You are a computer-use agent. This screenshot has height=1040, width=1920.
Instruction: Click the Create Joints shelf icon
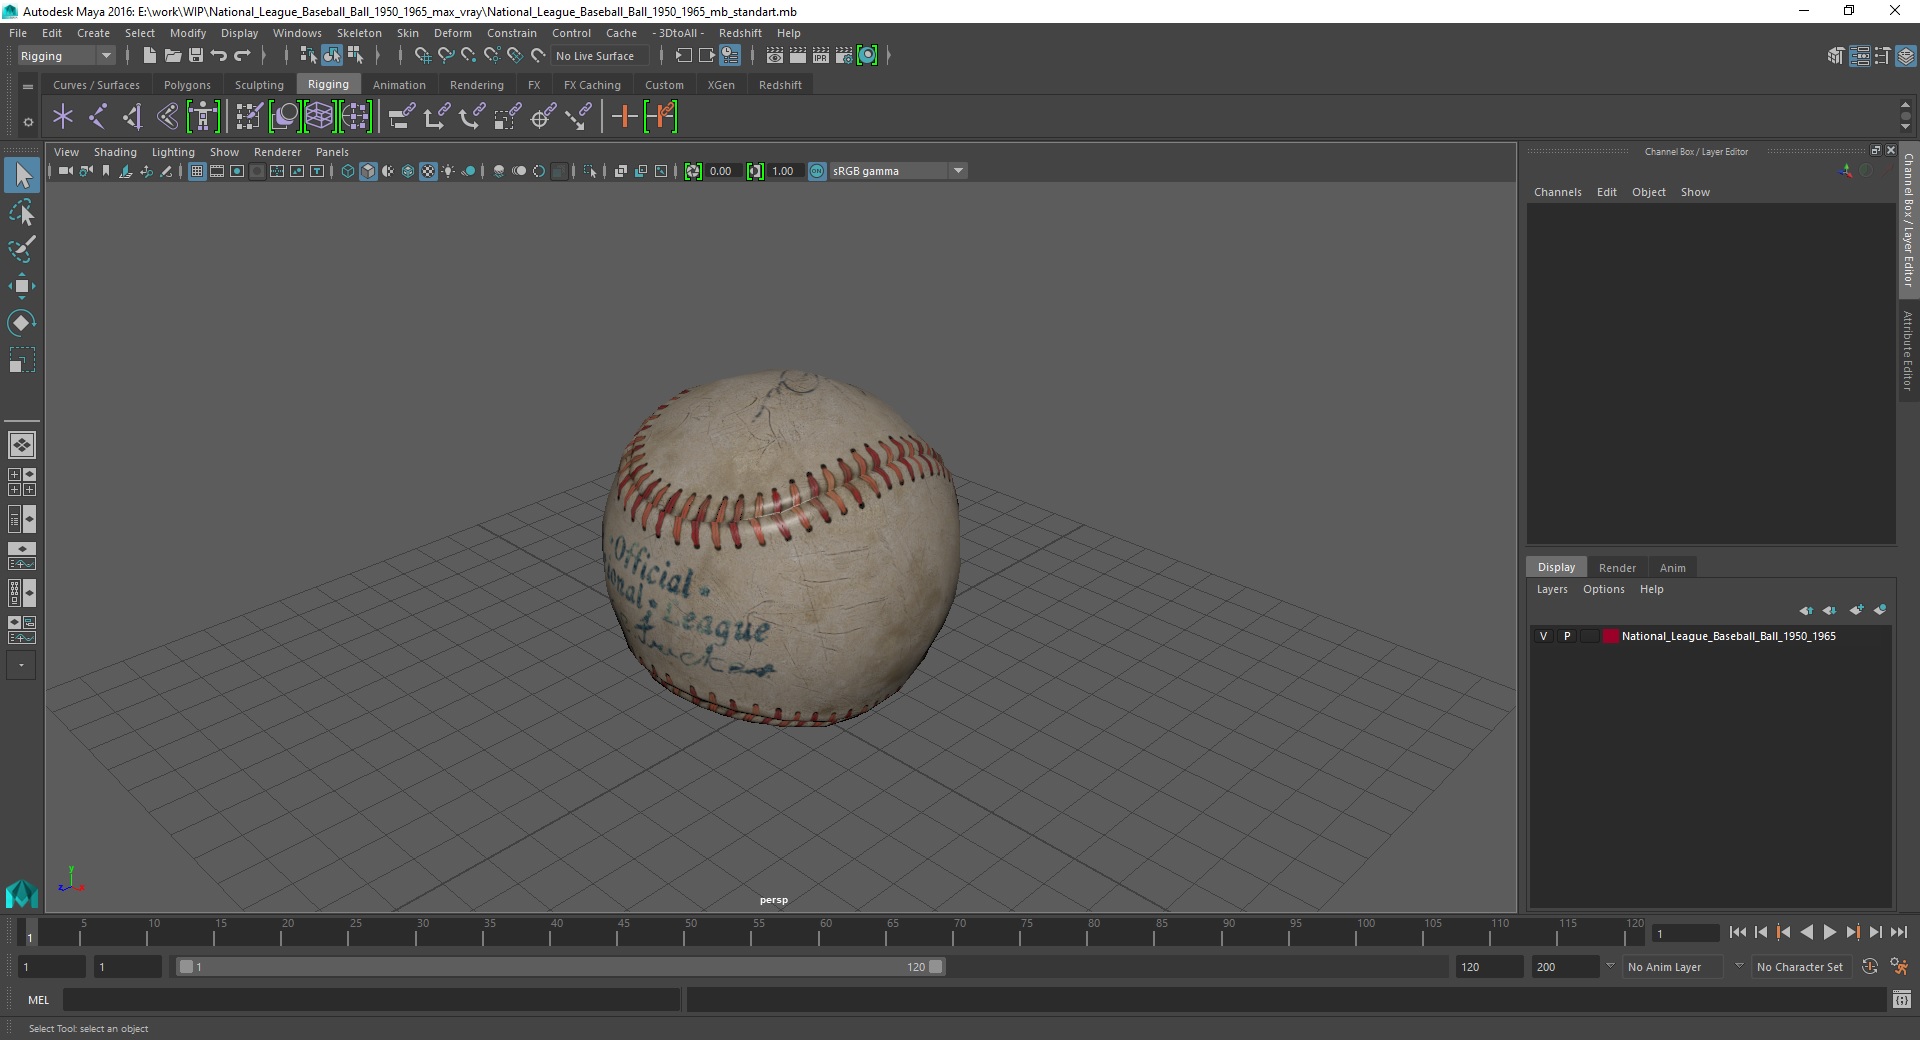tap(98, 117)
